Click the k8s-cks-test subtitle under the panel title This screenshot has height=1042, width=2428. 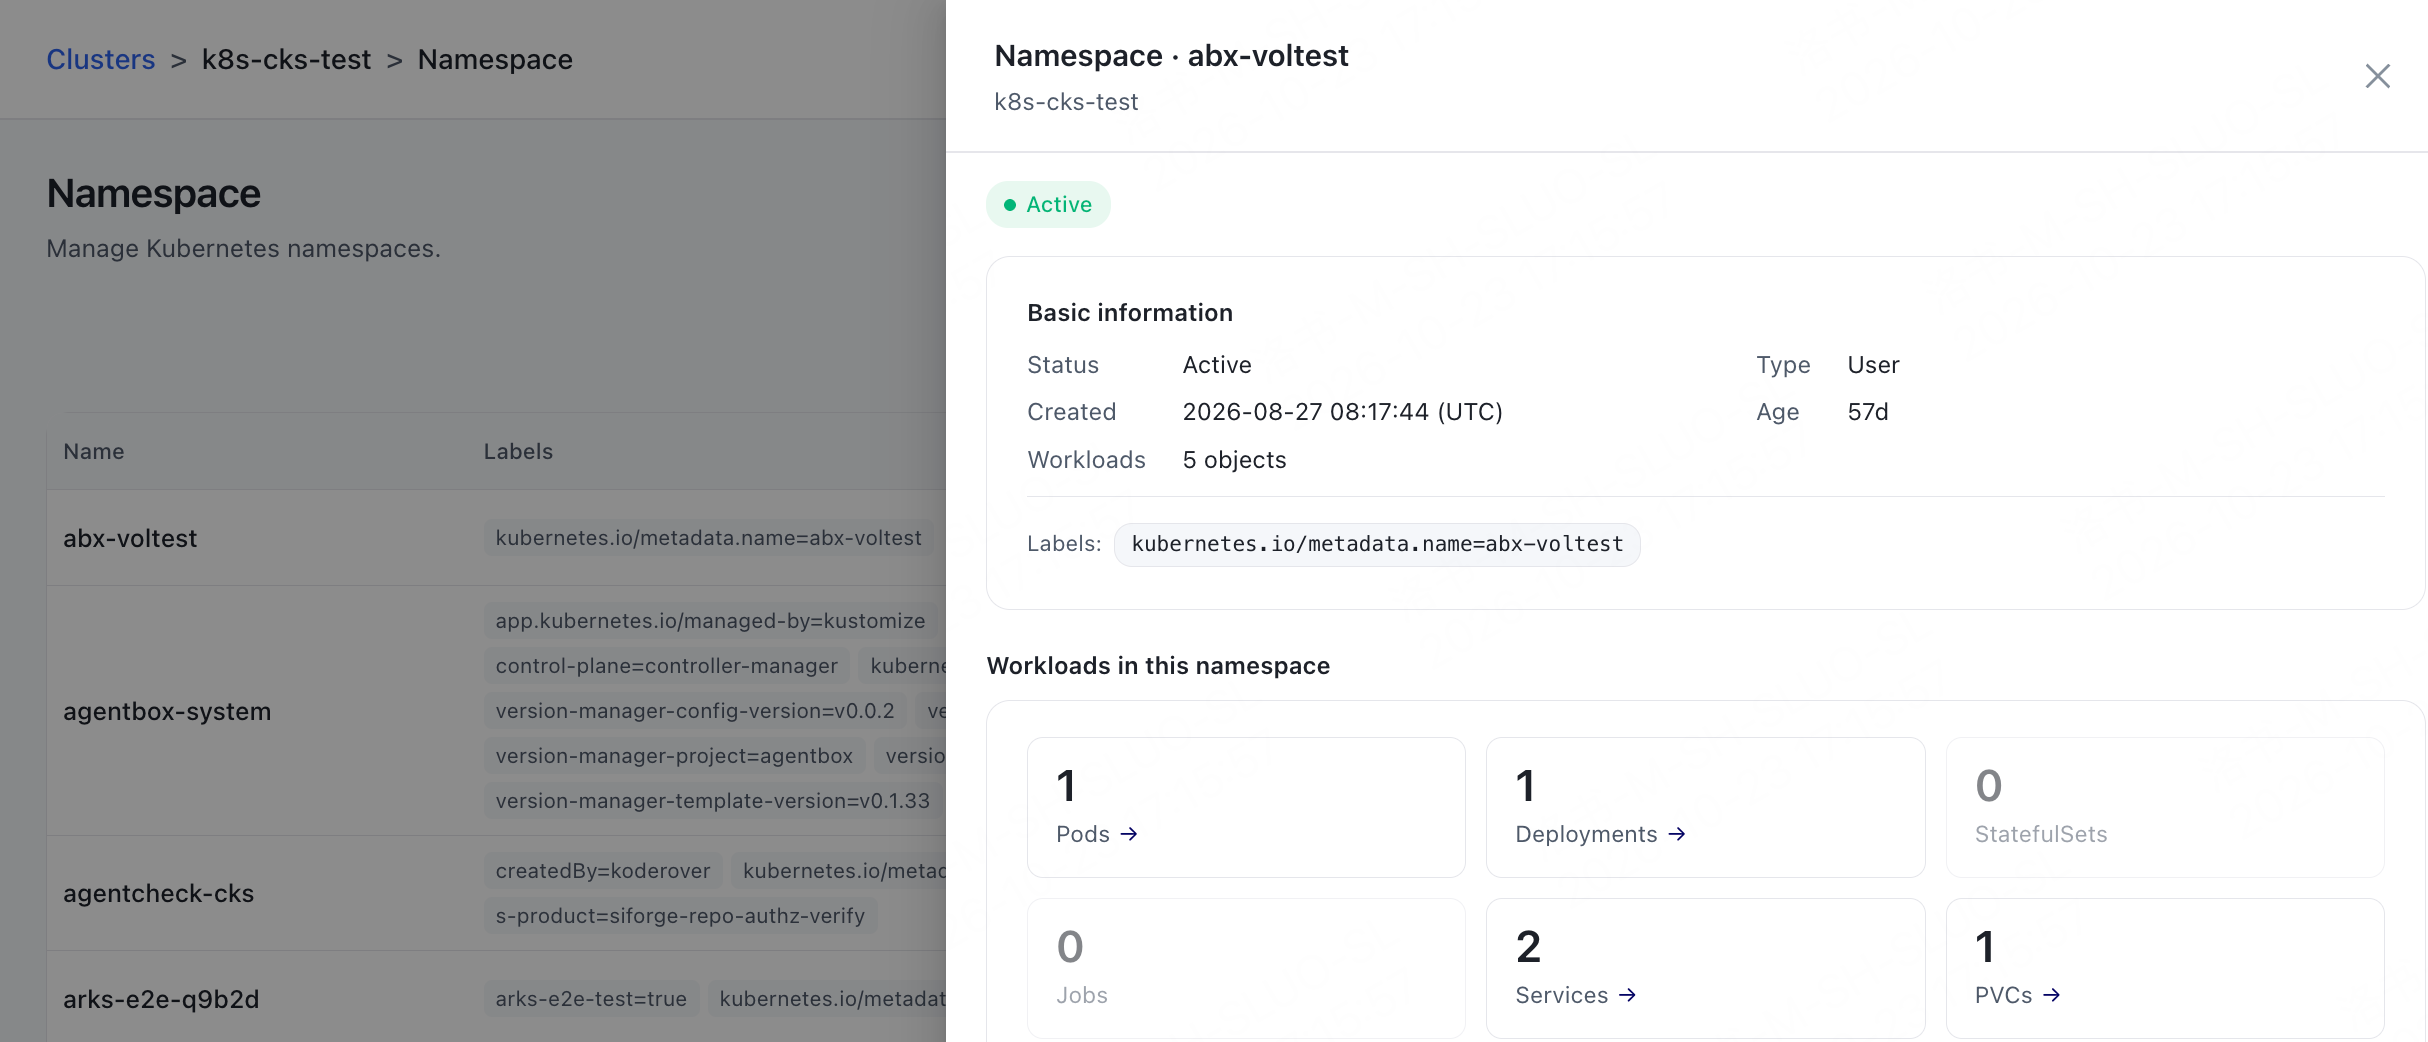(1066, 102)
